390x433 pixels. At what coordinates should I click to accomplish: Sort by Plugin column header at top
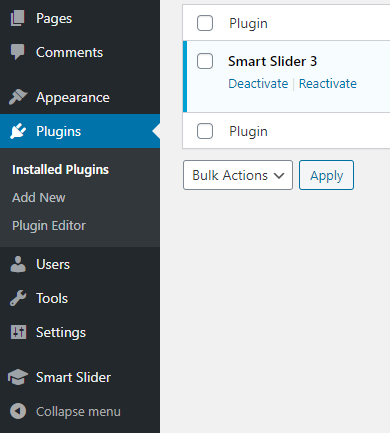point(248,23)
